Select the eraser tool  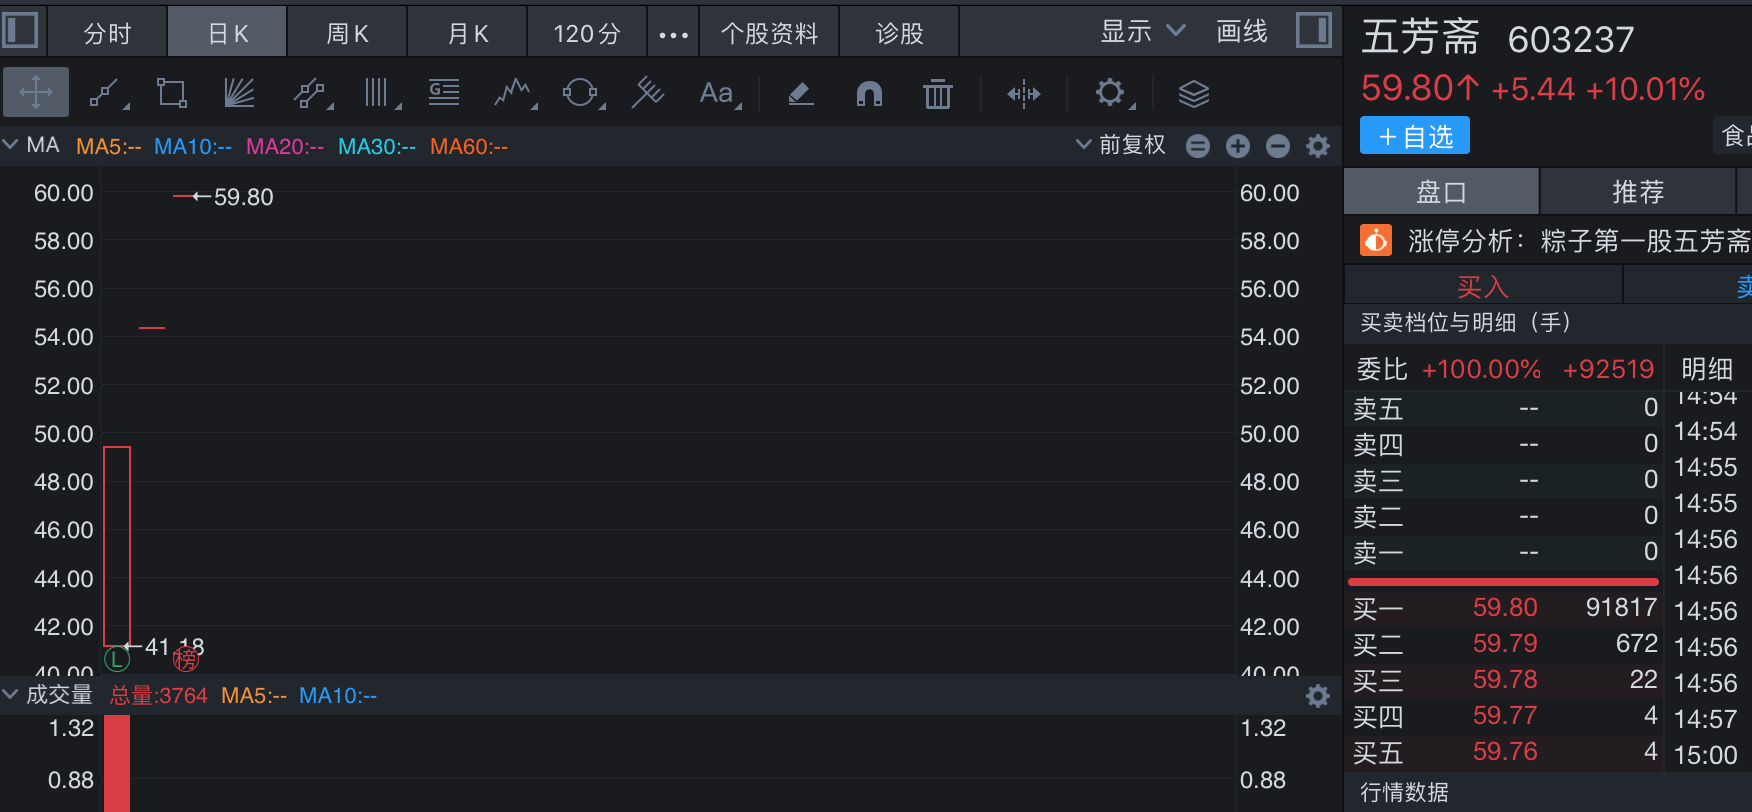coord(800,93)
